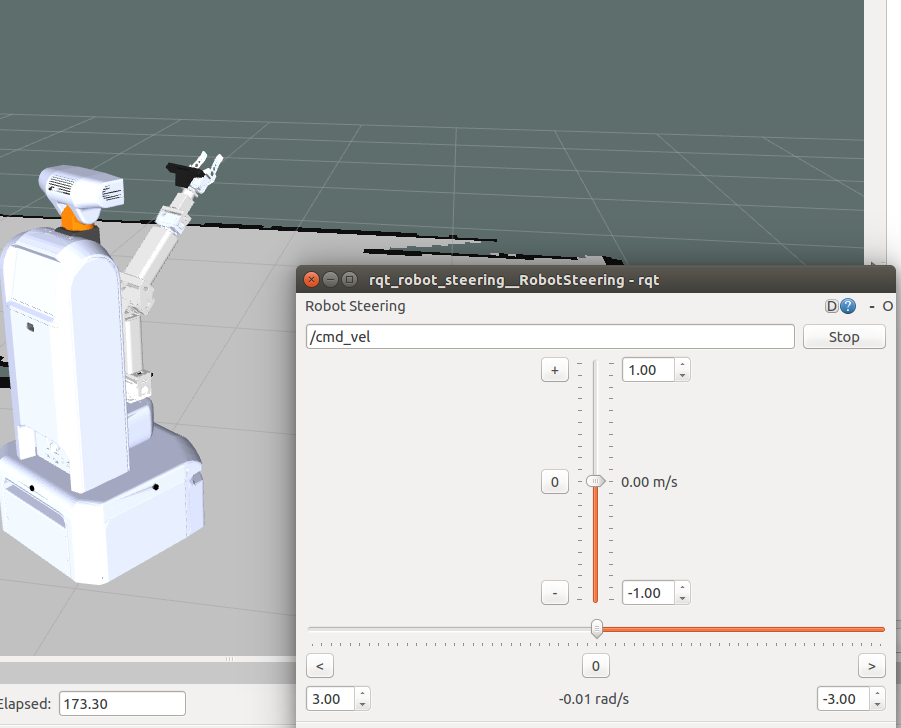Click the /cmd_vel topic input field
Image resolution: width=901 pixels, height=728 pixels.
tap(550, 337)
